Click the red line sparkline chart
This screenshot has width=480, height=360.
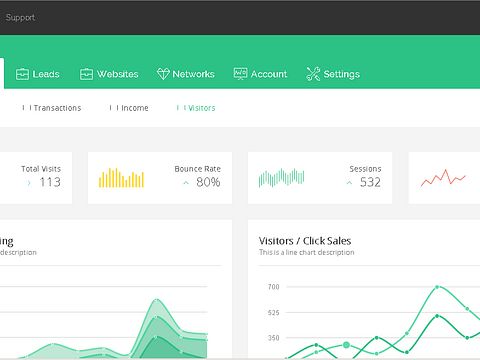(443, 178)
